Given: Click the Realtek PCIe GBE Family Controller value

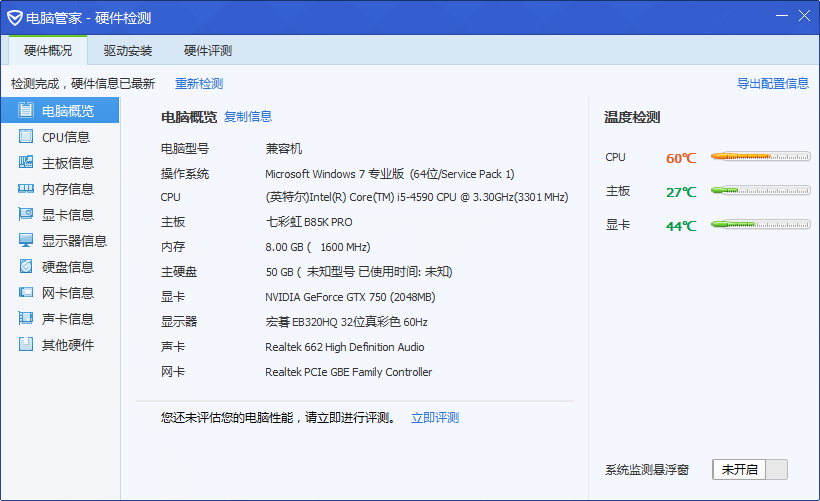Looking at the screenshot, I should point(349,372).
